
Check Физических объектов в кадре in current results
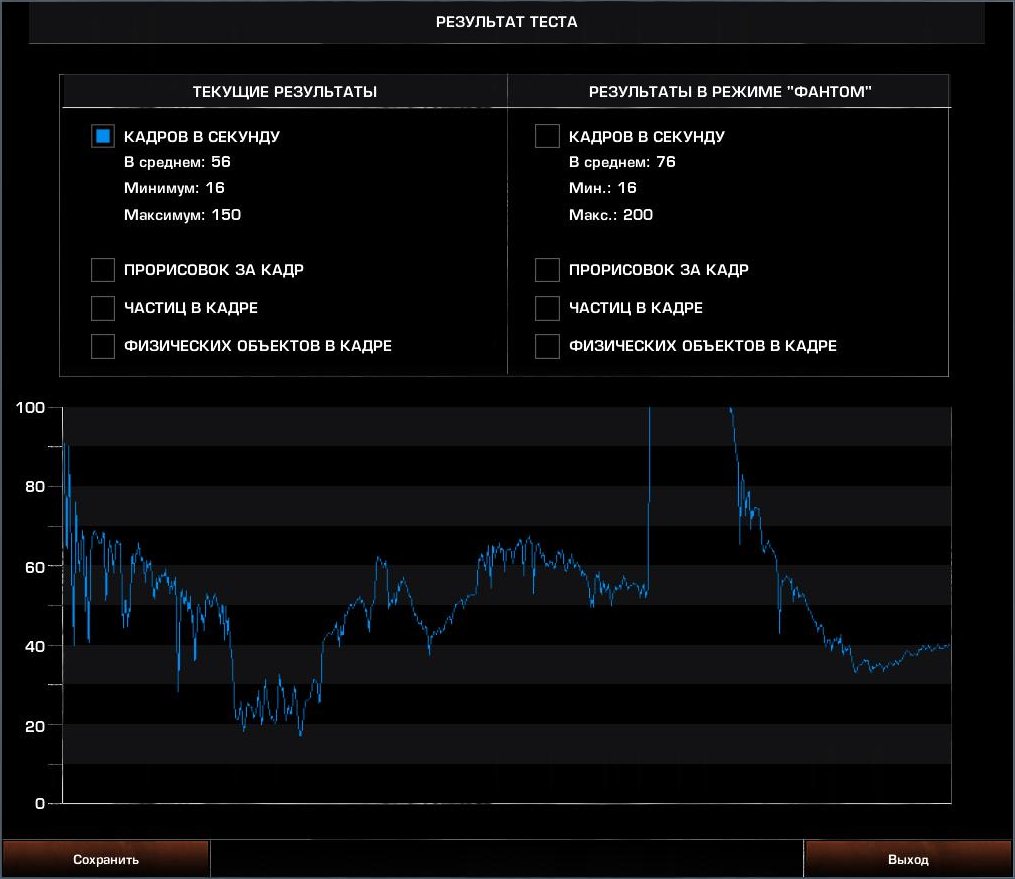103,346
